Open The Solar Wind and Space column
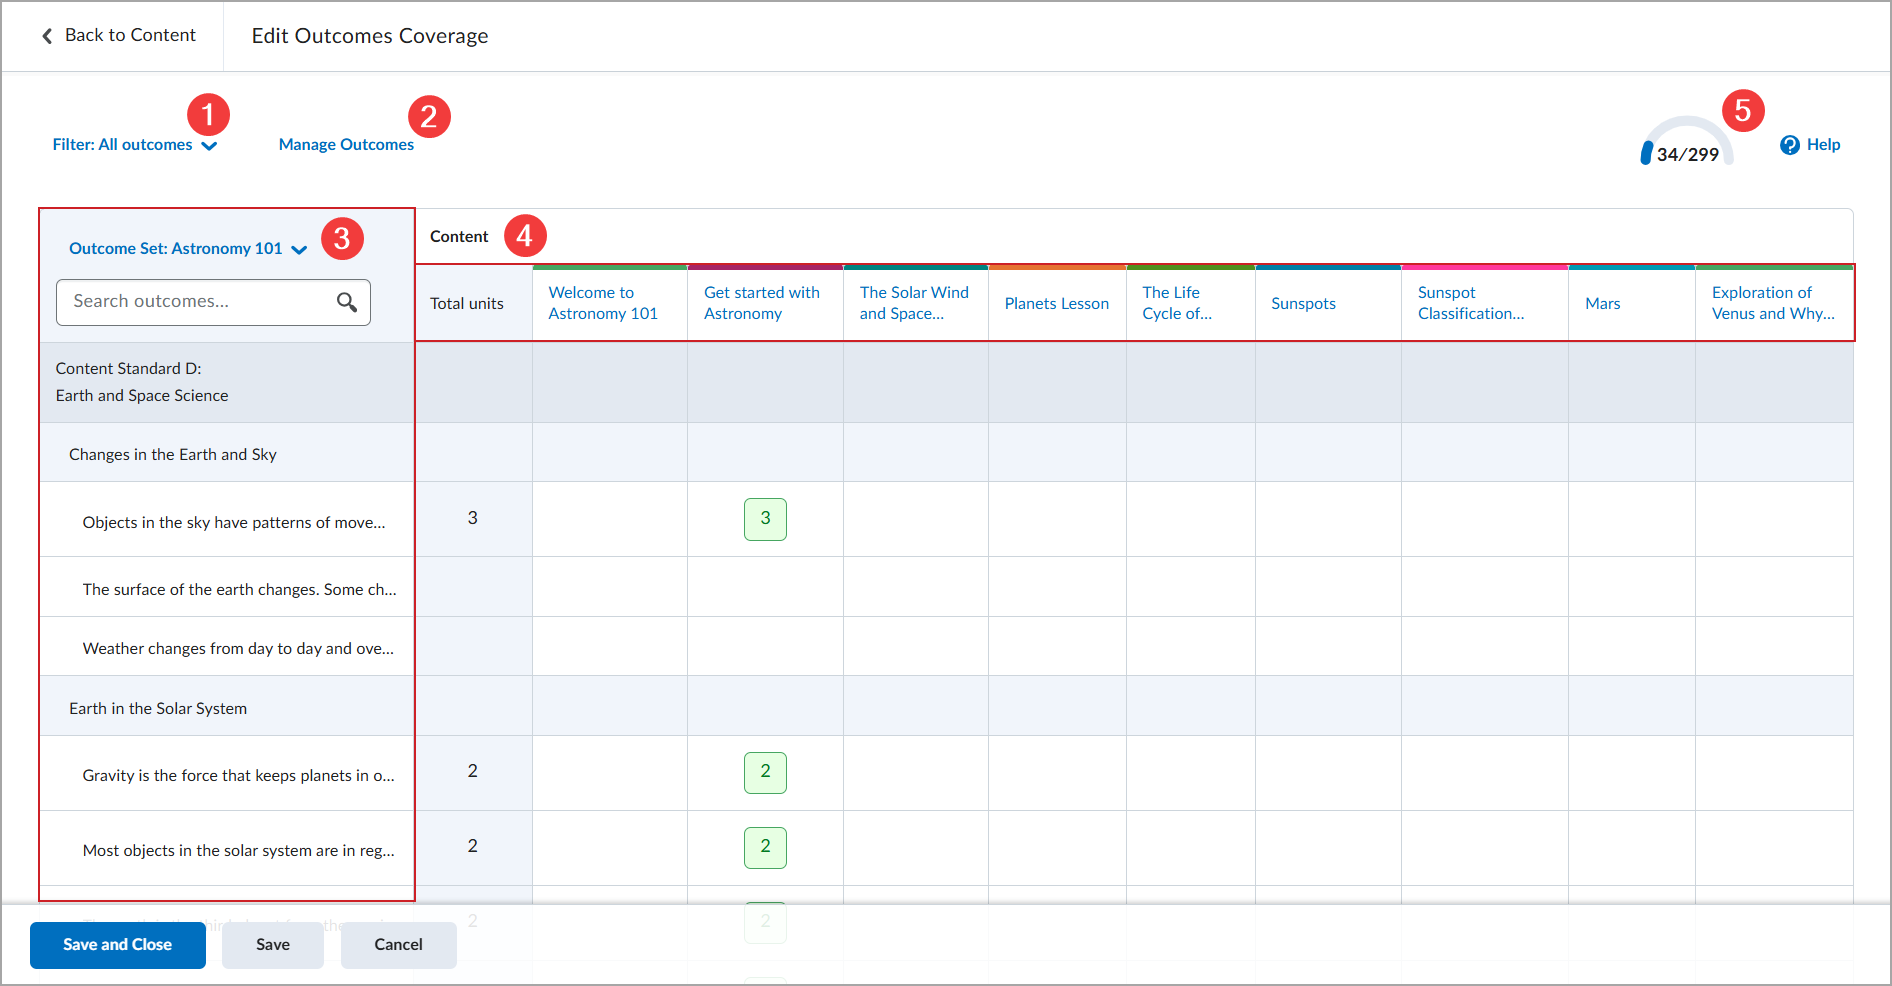The height and width of the screenshot is (986, 1892). point(914,303)
